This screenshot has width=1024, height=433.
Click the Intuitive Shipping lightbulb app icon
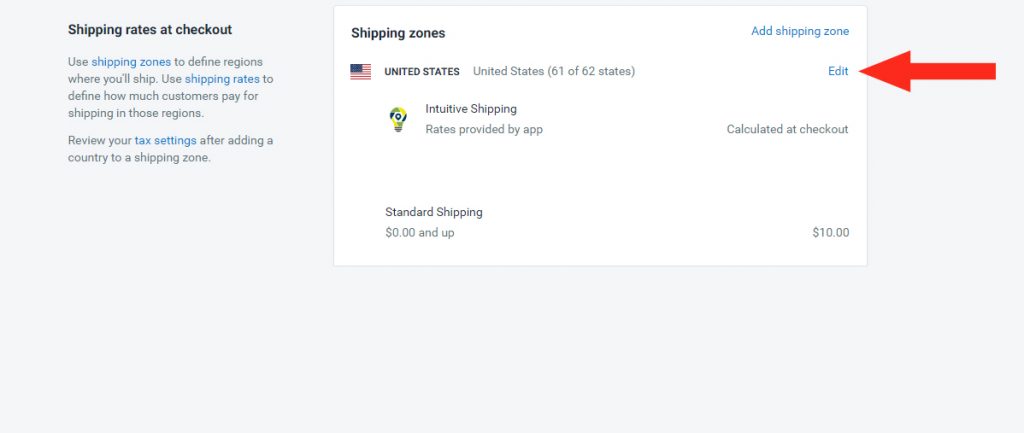398,120
